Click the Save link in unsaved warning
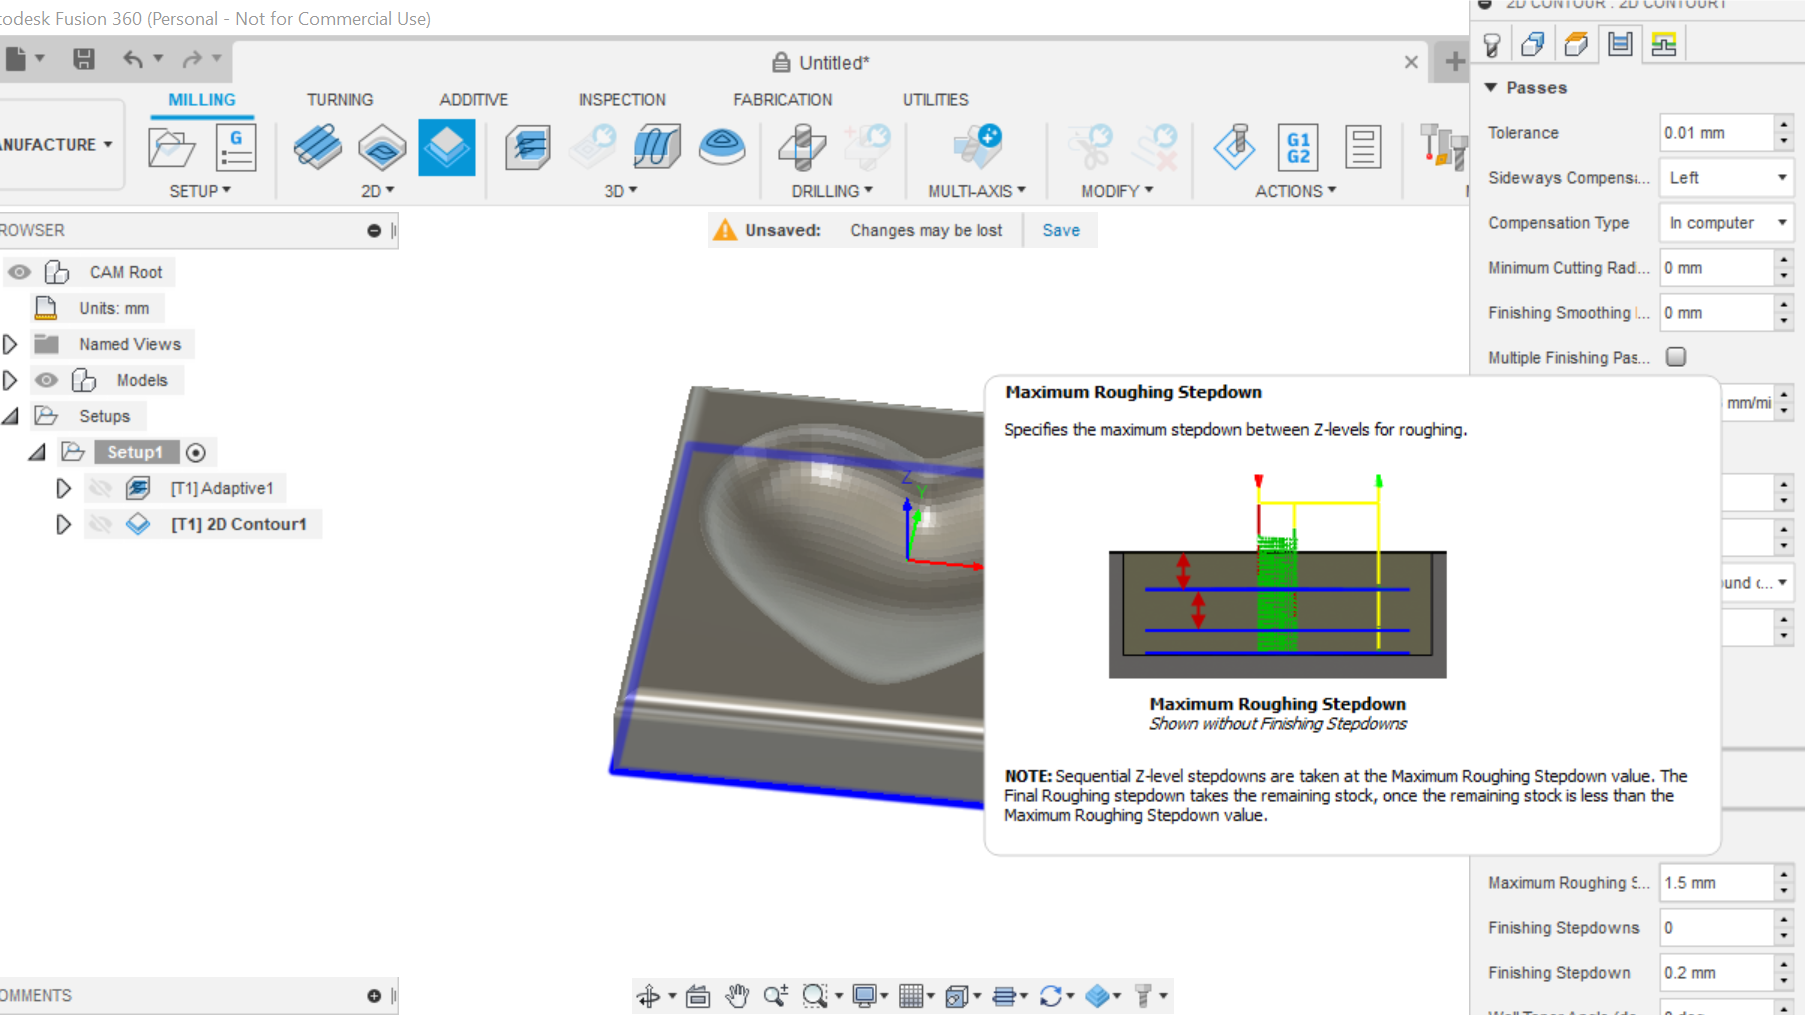 tap(1061, 230)
